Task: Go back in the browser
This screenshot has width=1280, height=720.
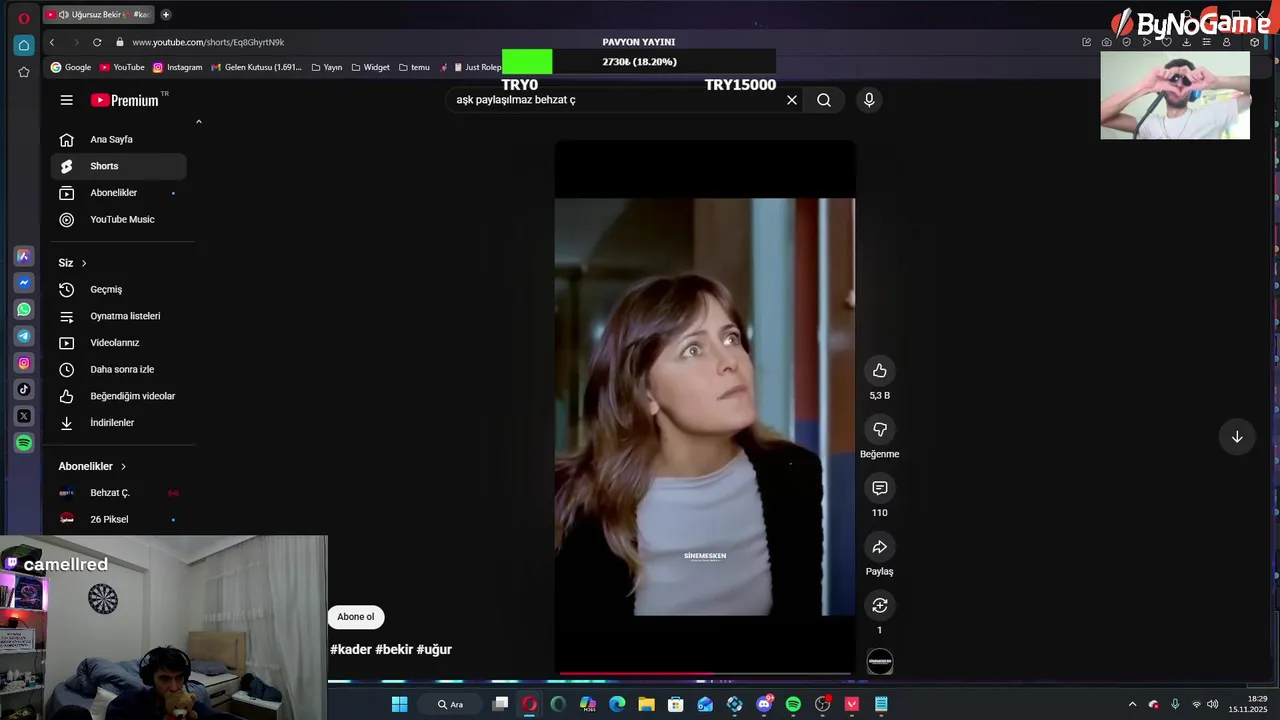Action: point(52,42)
